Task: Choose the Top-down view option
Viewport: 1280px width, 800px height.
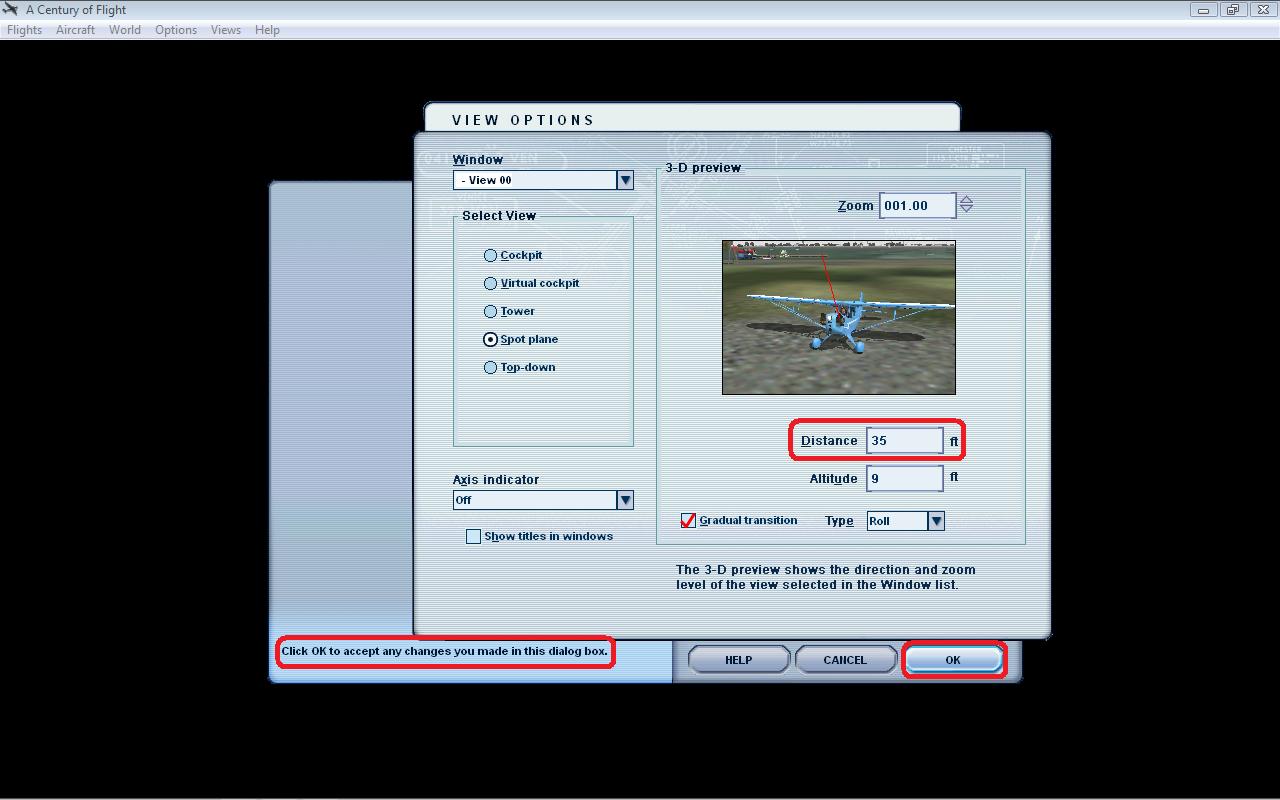Action: (490, 368)
